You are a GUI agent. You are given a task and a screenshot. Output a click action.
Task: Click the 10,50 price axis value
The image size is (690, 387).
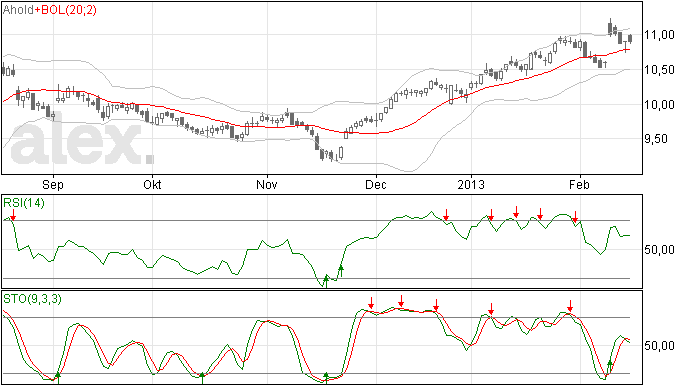pos(659,70)
